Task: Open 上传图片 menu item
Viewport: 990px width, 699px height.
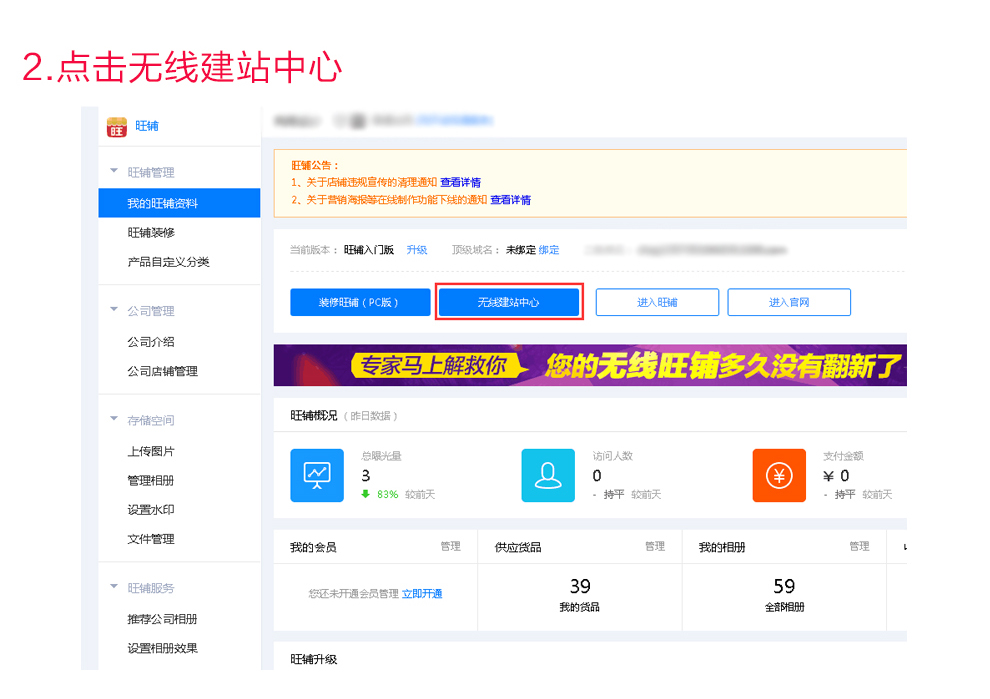Action: coord(151,451)
